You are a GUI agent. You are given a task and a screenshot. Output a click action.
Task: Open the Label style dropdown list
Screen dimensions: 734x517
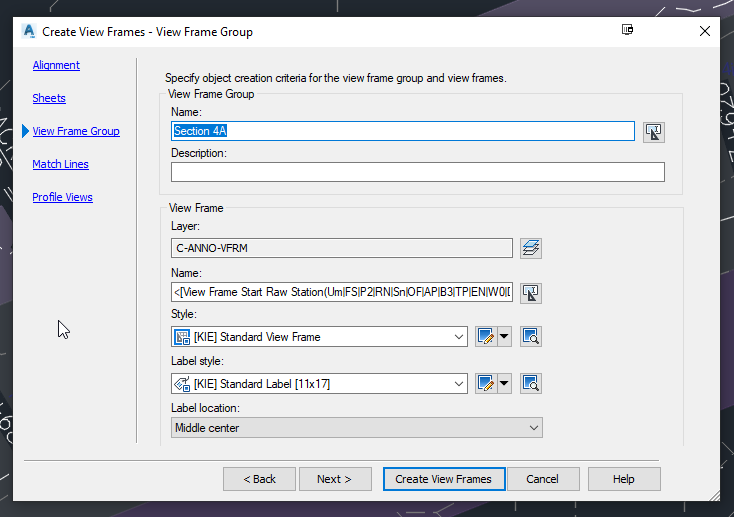point(459,384)
